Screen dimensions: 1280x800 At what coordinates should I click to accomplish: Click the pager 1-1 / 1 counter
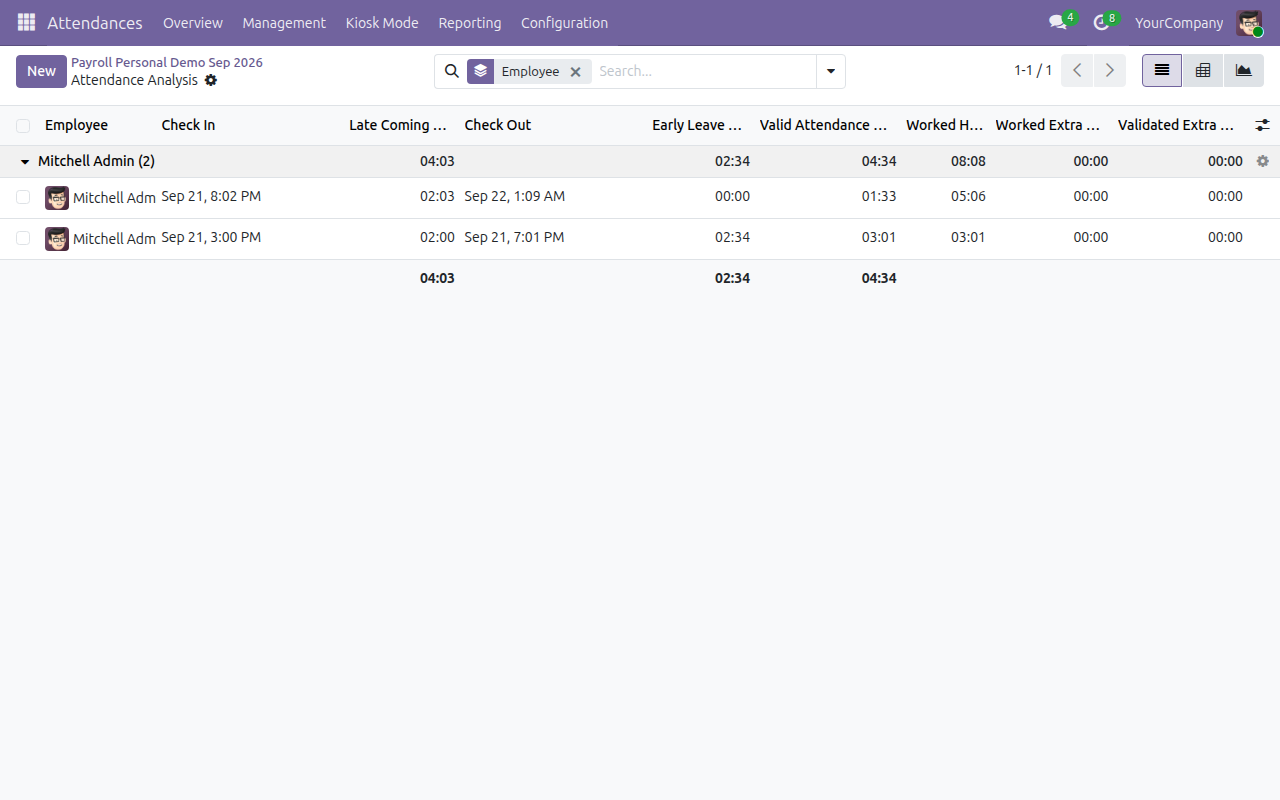(x=1033, y=71)
